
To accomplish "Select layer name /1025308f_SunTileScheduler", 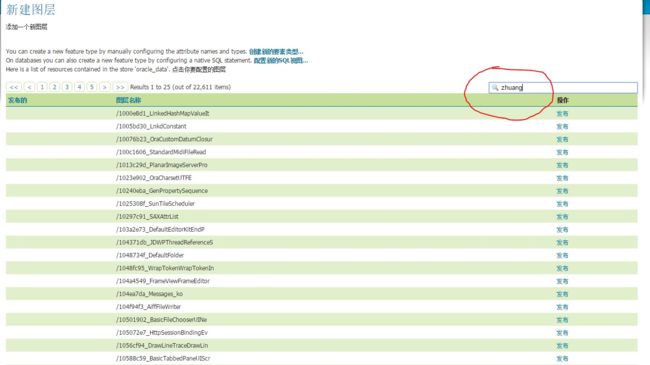I will click(155, 204).
